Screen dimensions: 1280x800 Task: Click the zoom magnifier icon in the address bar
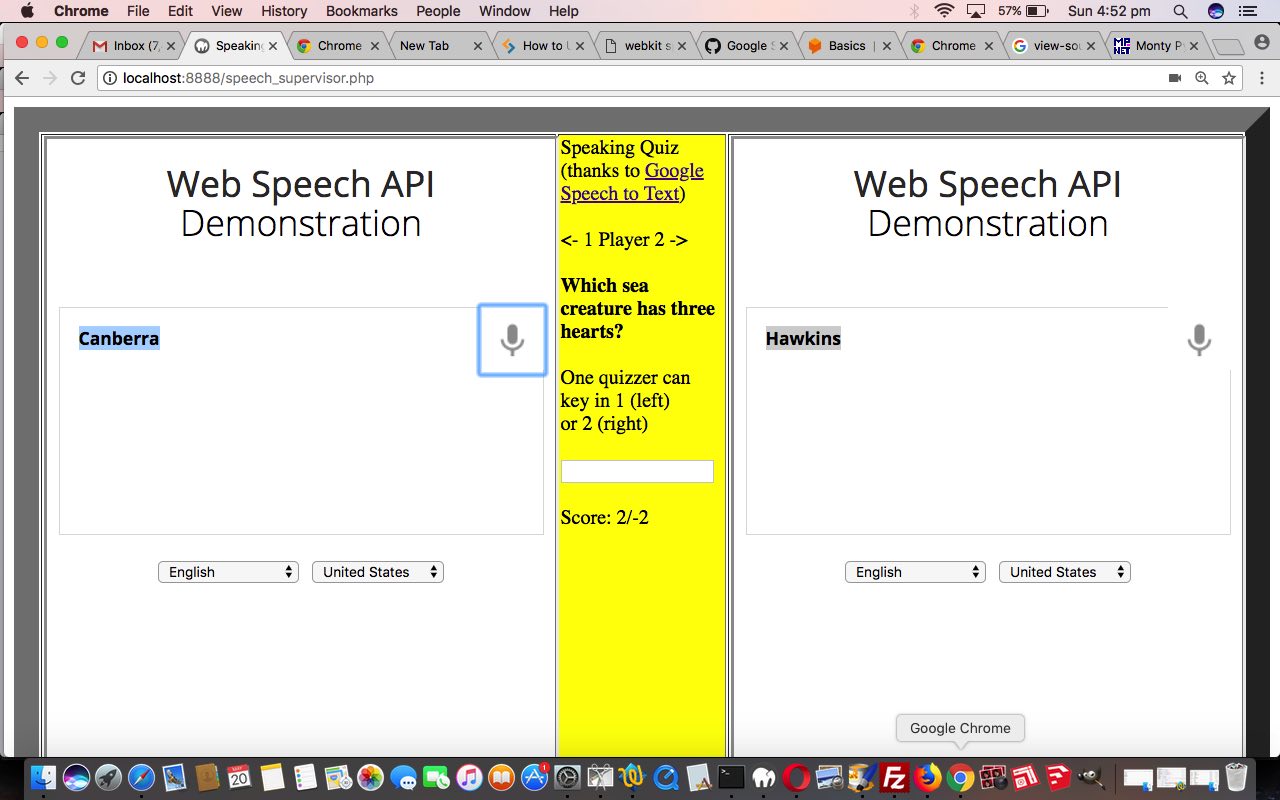coord(1203,78)
